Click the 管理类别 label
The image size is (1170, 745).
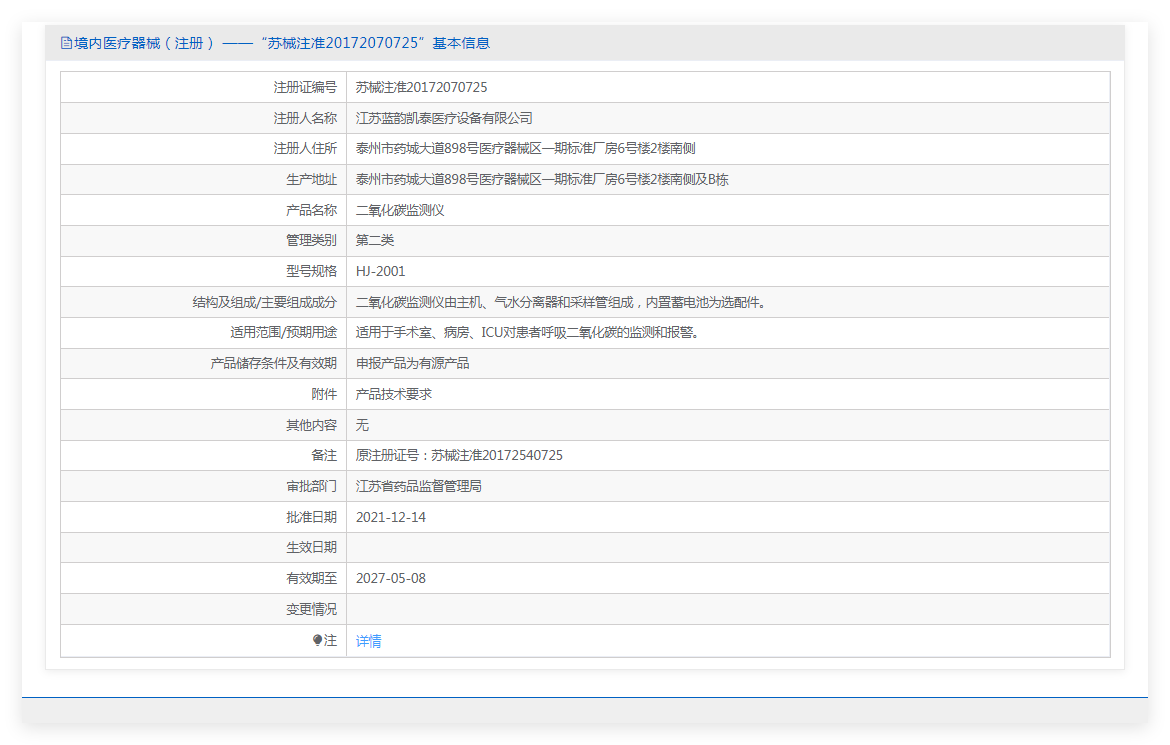pyautogui.click(x=311, y=240)
